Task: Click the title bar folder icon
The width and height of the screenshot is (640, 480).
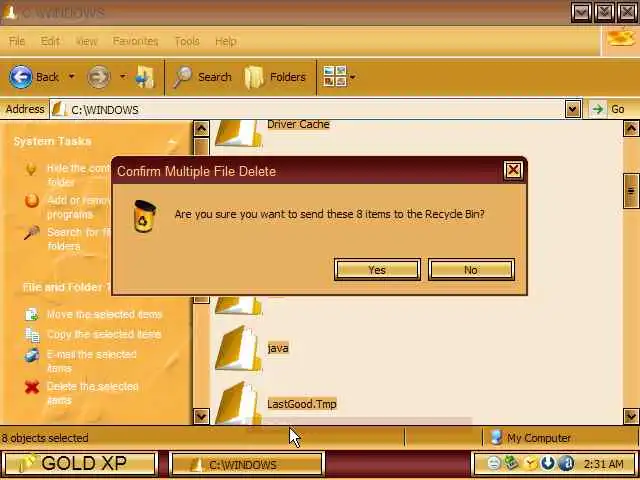Action: pos(11,12)
